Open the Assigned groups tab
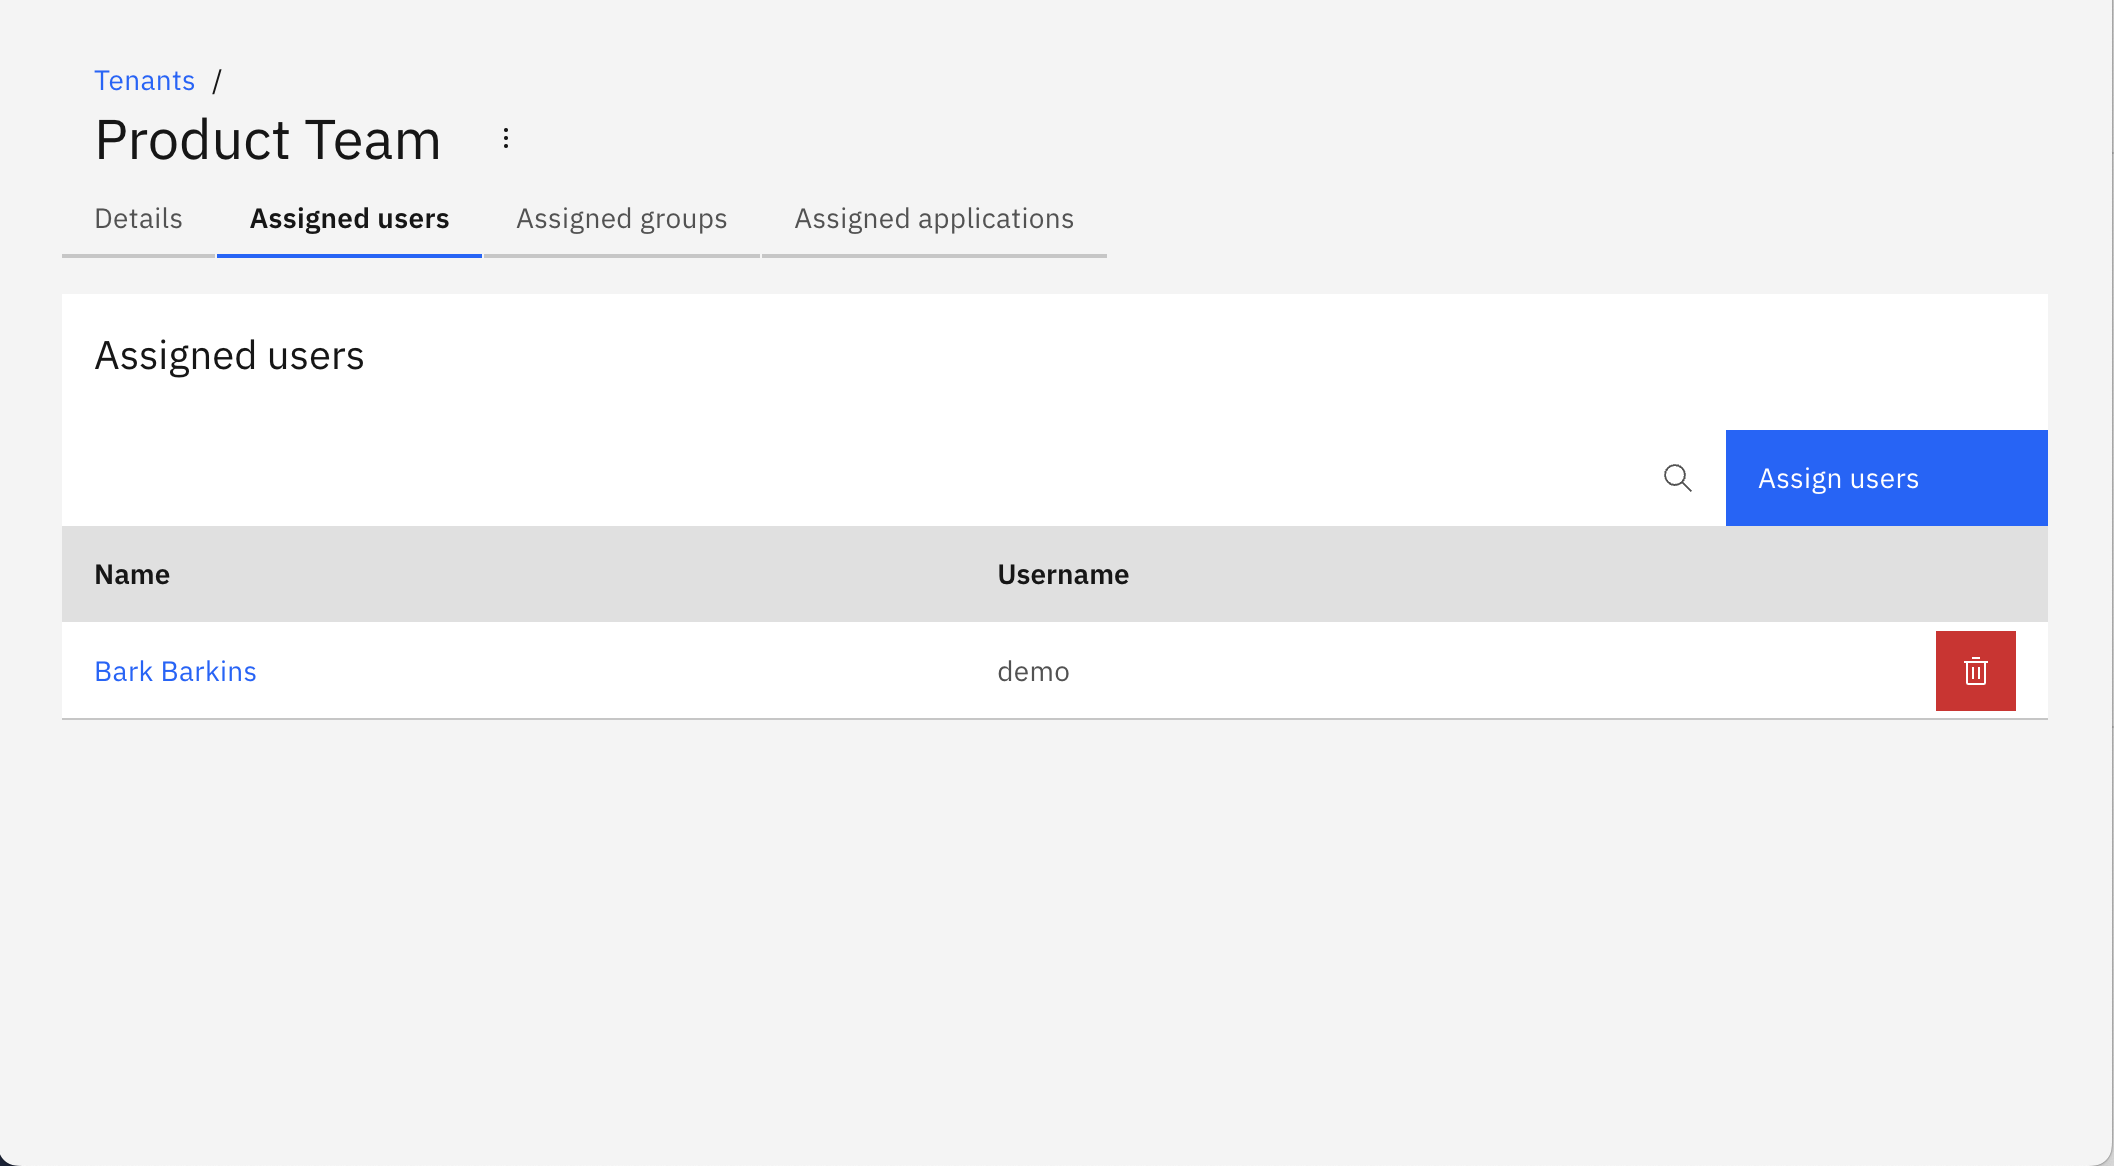 click(620, 218)
